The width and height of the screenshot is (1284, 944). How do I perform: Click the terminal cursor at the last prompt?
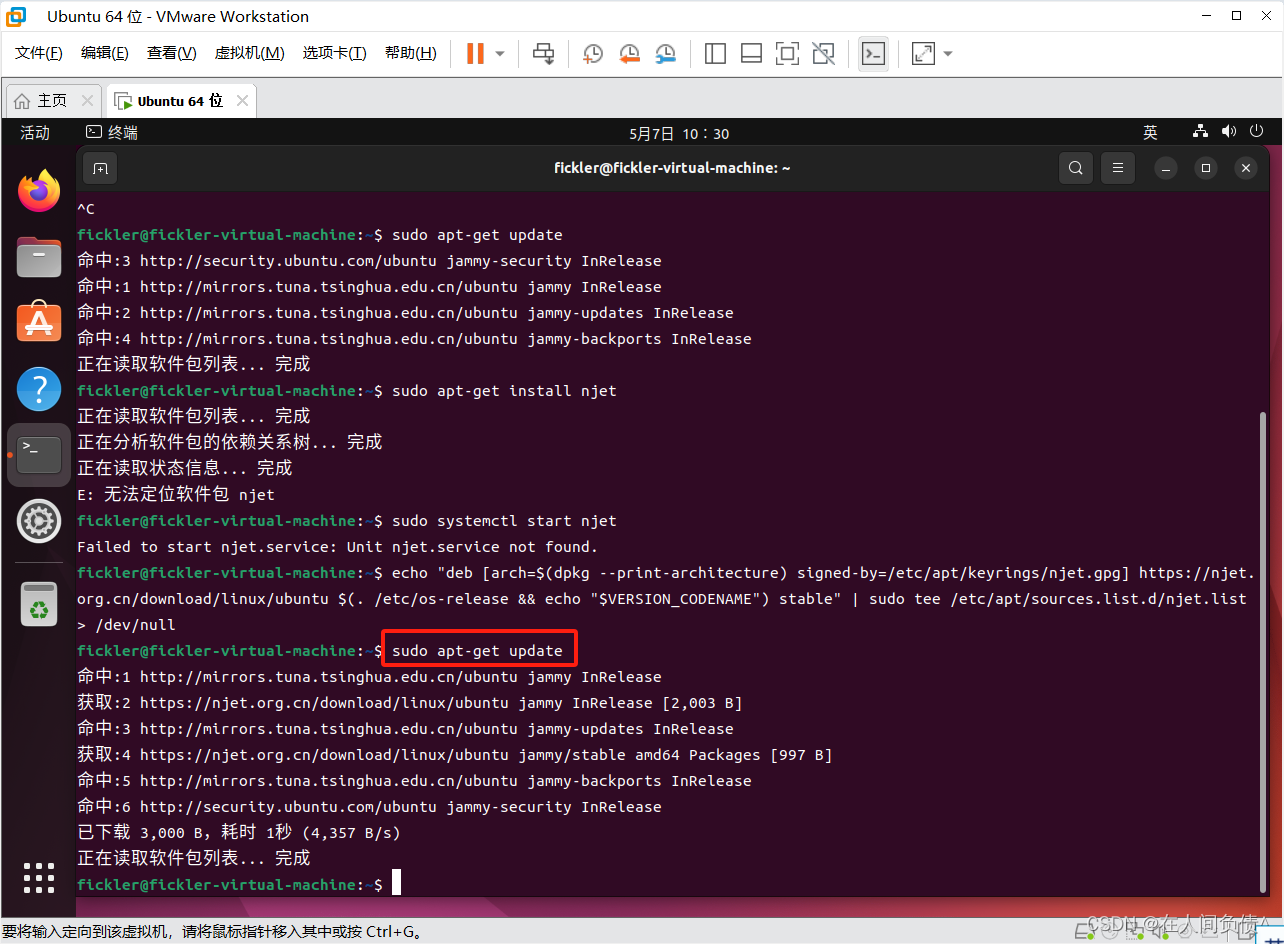click(396, 882)
